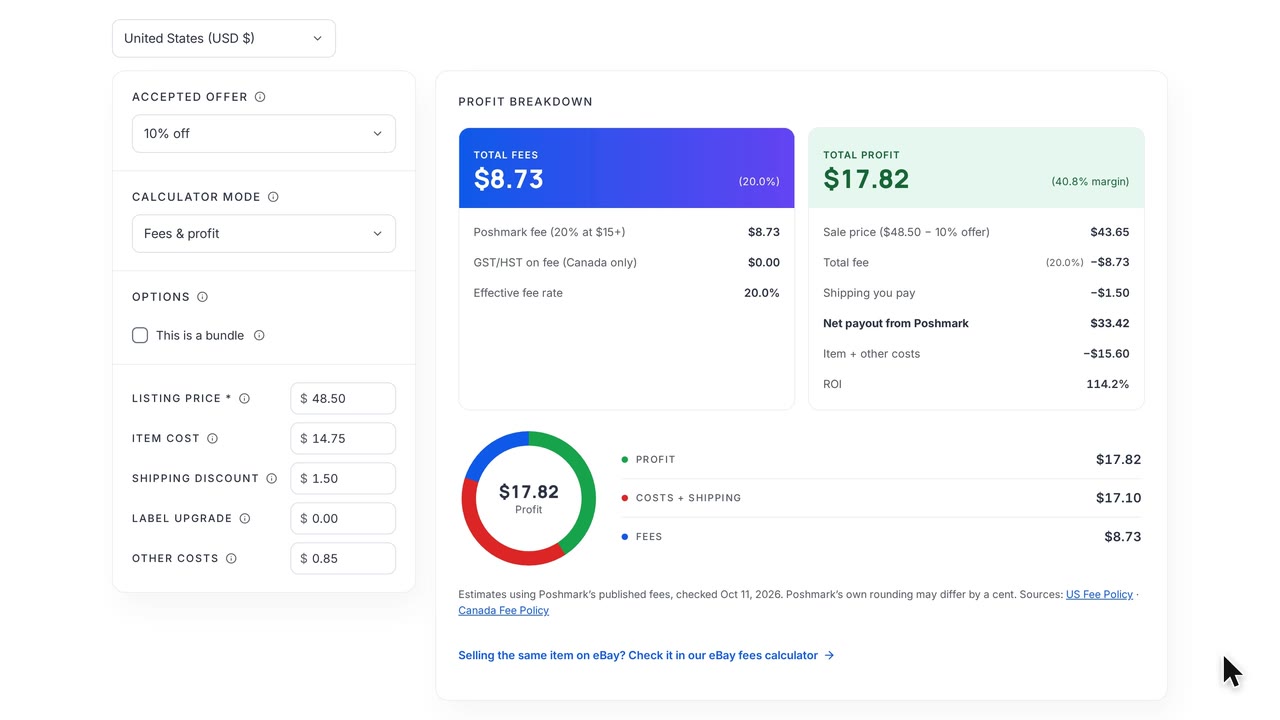The image size is (1280, 720).
Task: Click the 'Effective fee rate' label
Action: click(518, 293)
